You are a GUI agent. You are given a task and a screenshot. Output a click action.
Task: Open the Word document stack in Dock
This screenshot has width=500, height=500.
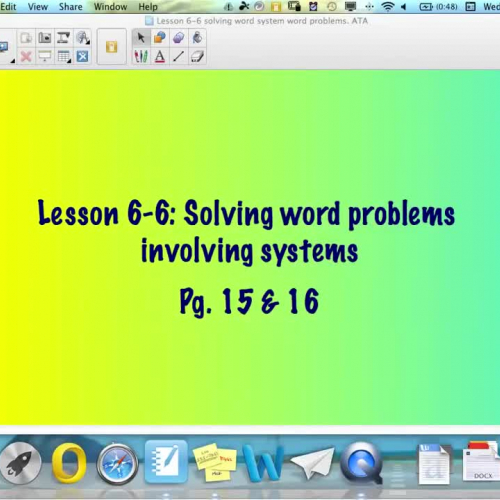tap(434, 463)
